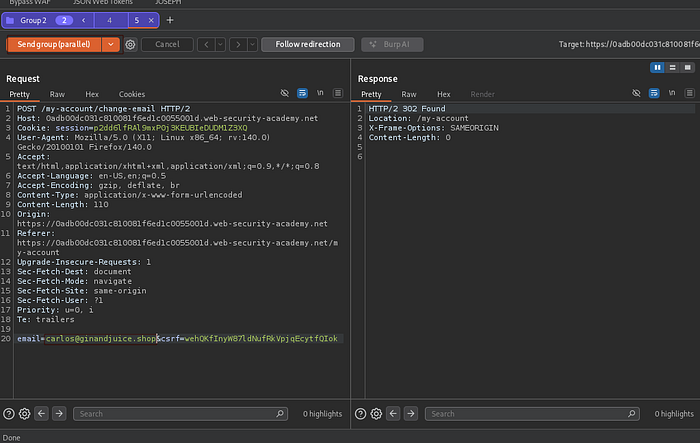The width and height of the screenshot is (700, 443).
Task: Open the forward history dropdown arrow
Action: pyautogui.click(x=252, y=44)
